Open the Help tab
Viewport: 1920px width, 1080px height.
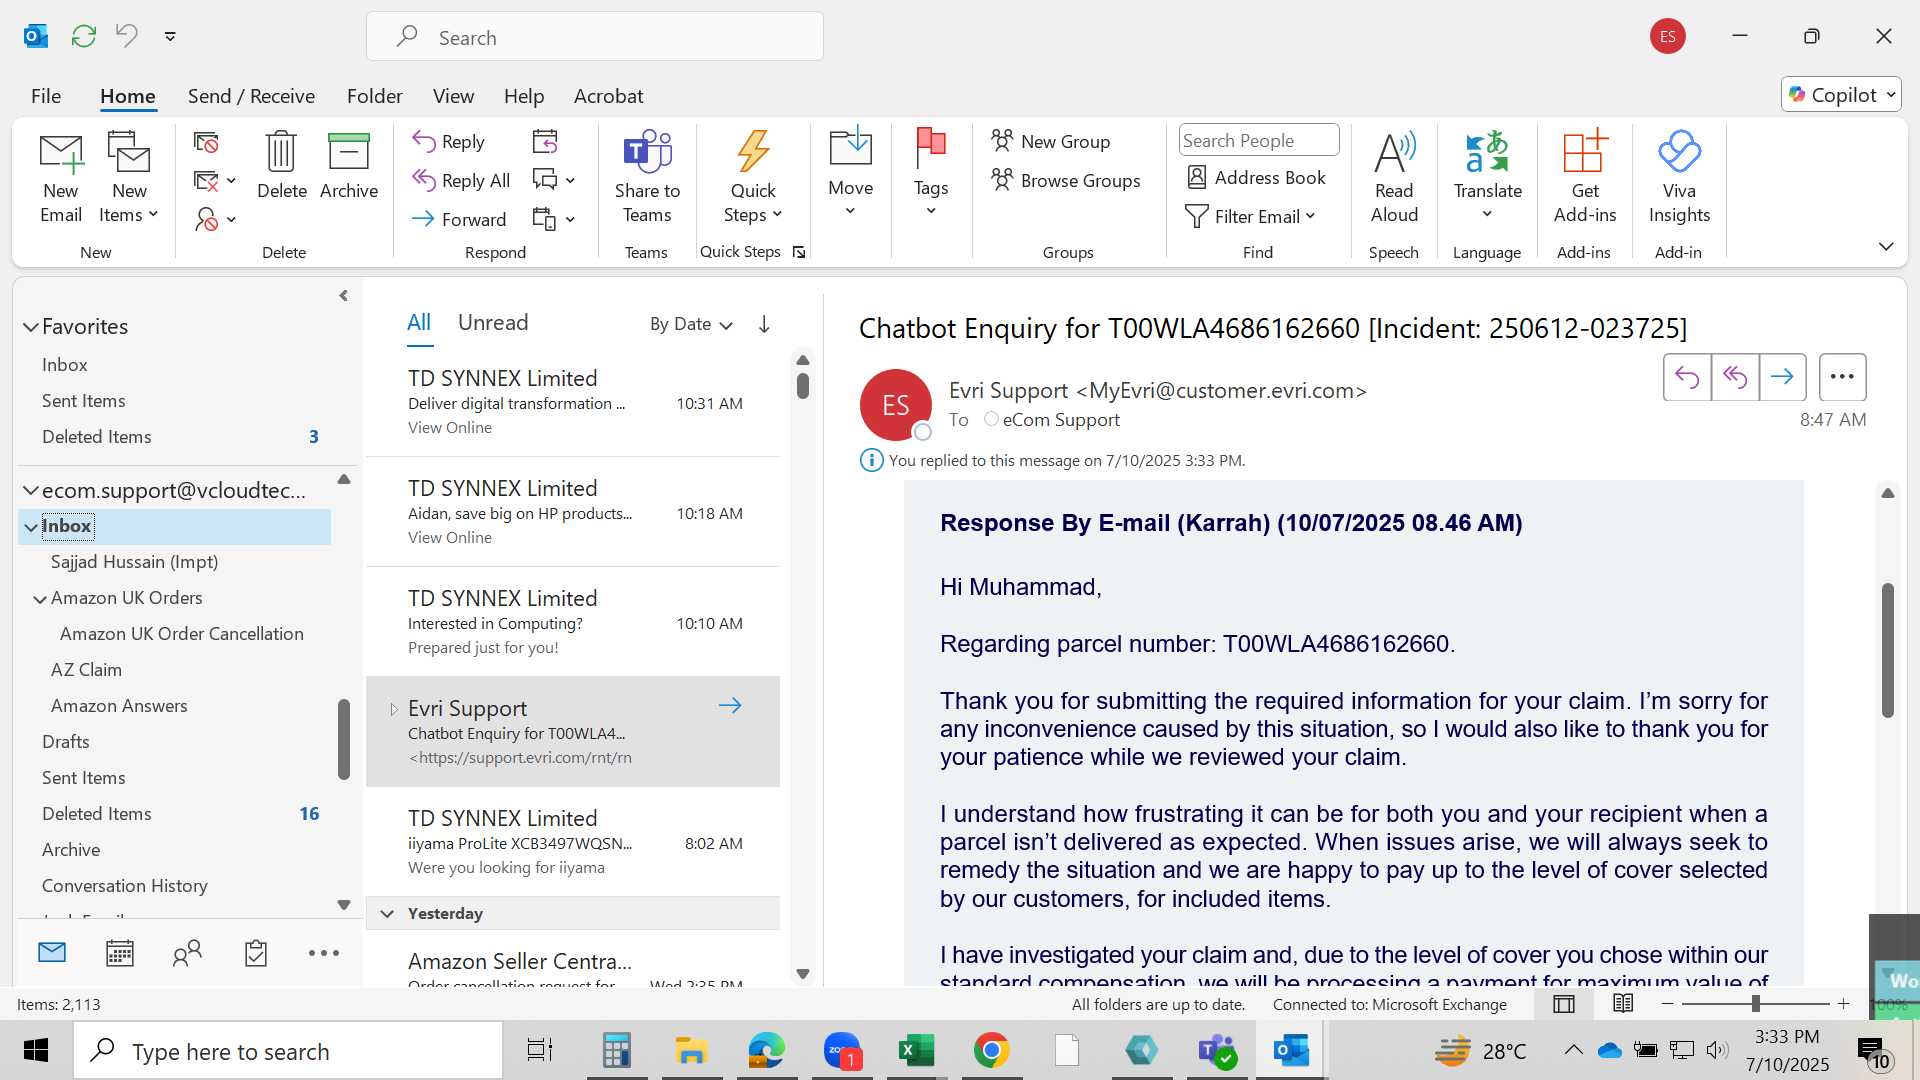[x=524, y=96]
